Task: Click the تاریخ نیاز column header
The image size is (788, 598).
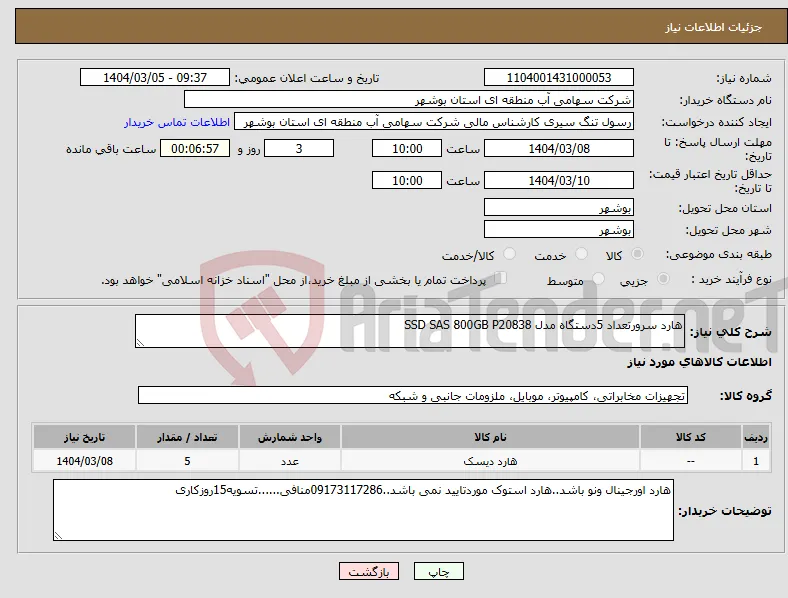Action: (84, 437)
